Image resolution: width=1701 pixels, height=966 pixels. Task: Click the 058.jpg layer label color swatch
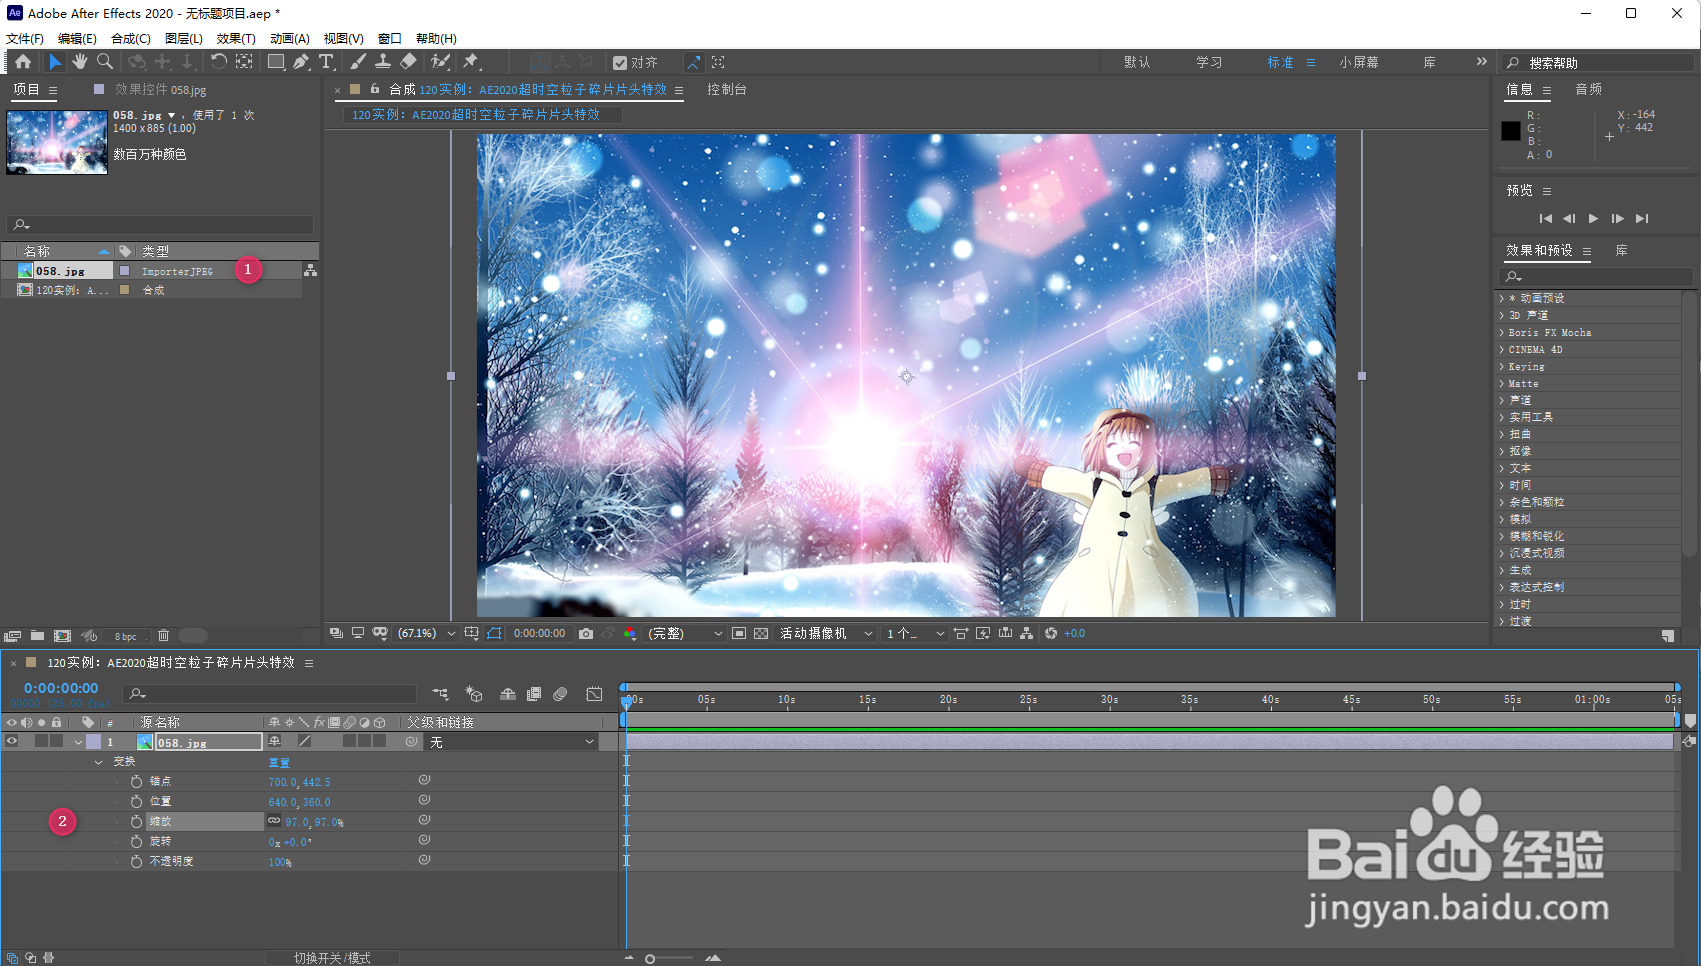(x=93, y=742)
